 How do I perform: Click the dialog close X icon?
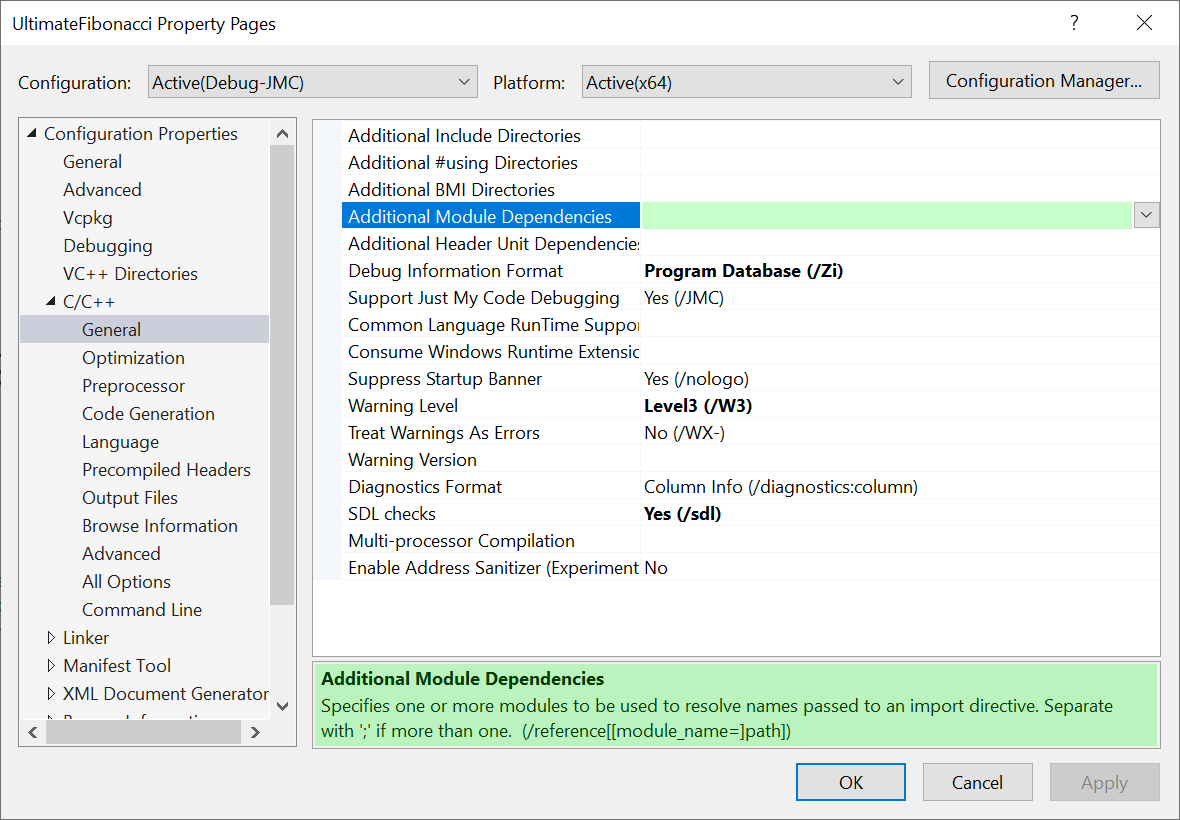[x=1144, y=22]
